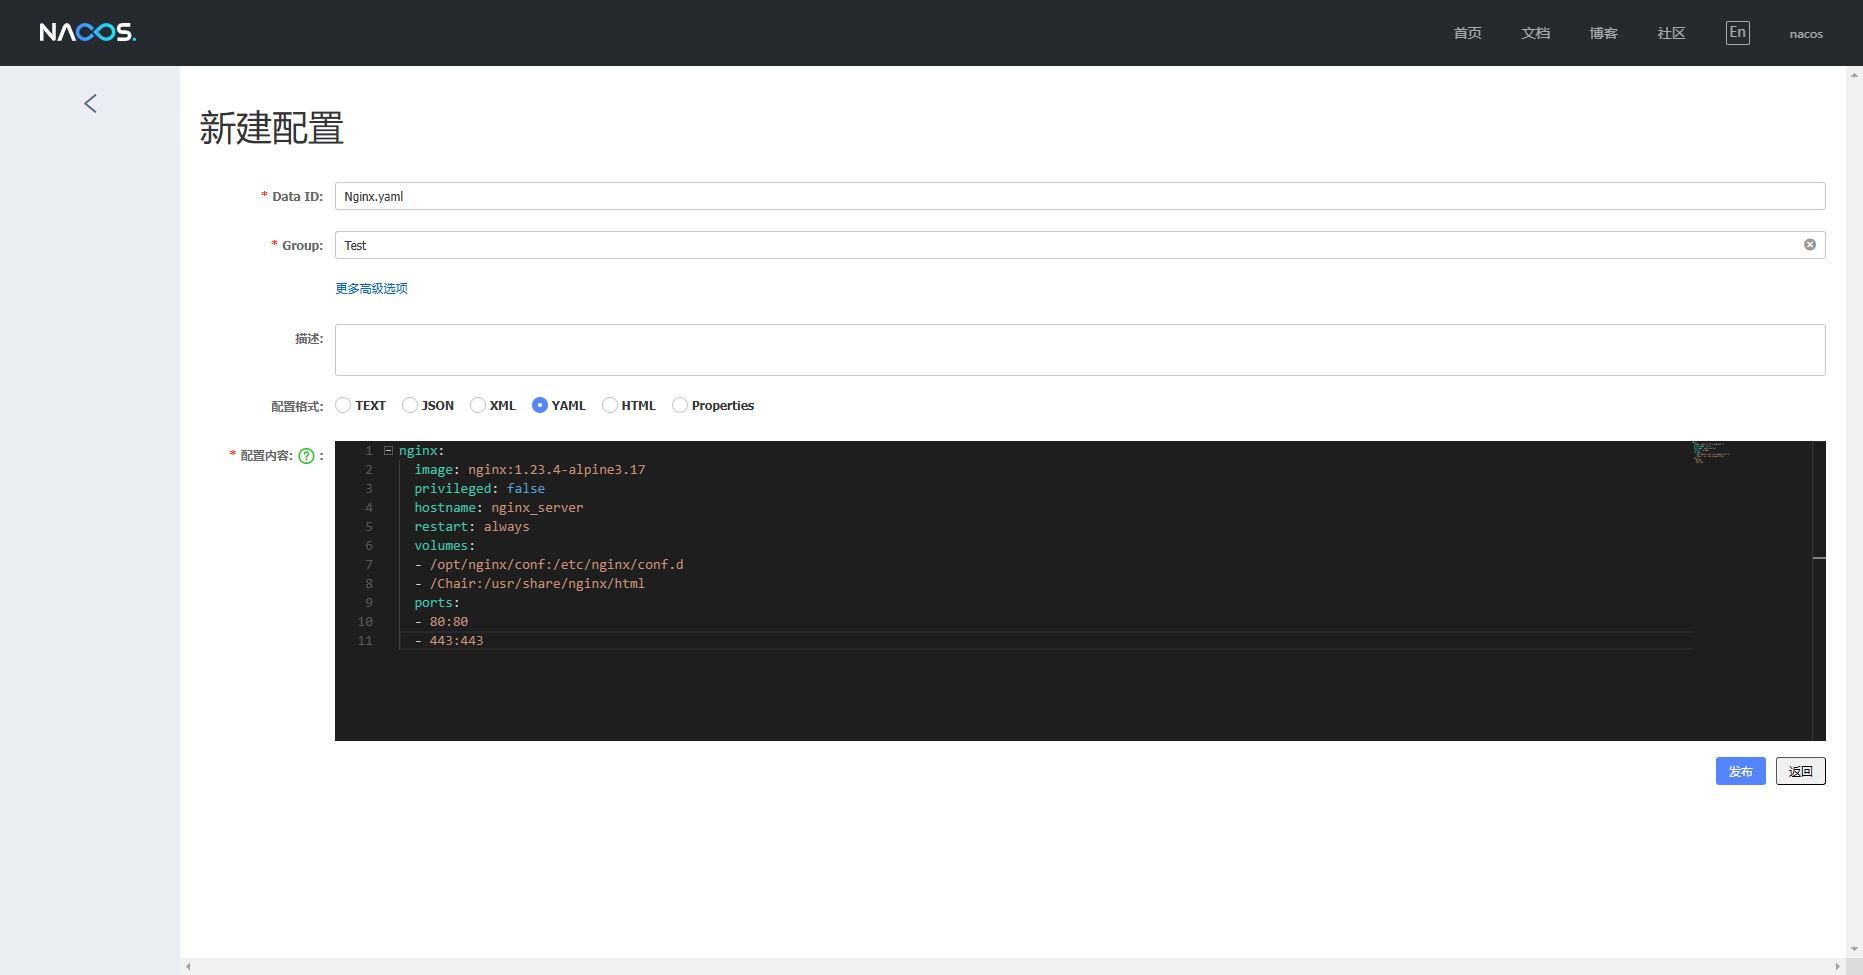Viewport: 1863px width, 975px height.
Task: Open the 社区 menu item
Action: click(x=1670, y=32)
